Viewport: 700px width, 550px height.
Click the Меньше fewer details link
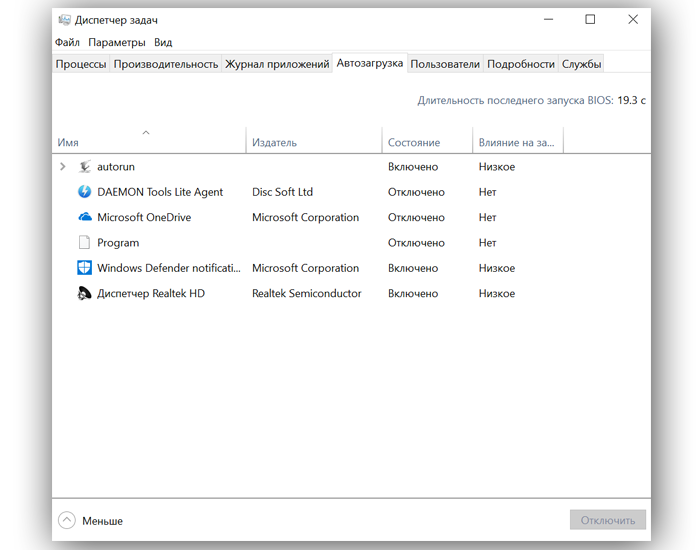pos(102,521)
